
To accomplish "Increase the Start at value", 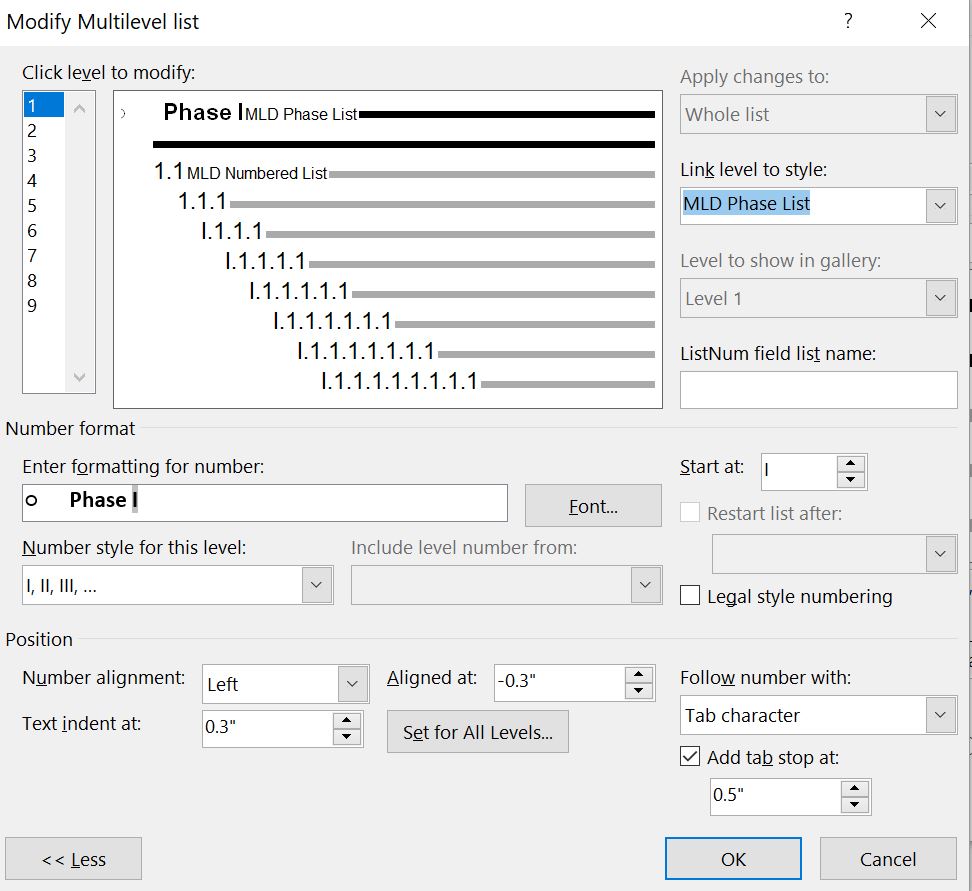I will (x=850, y=463).
